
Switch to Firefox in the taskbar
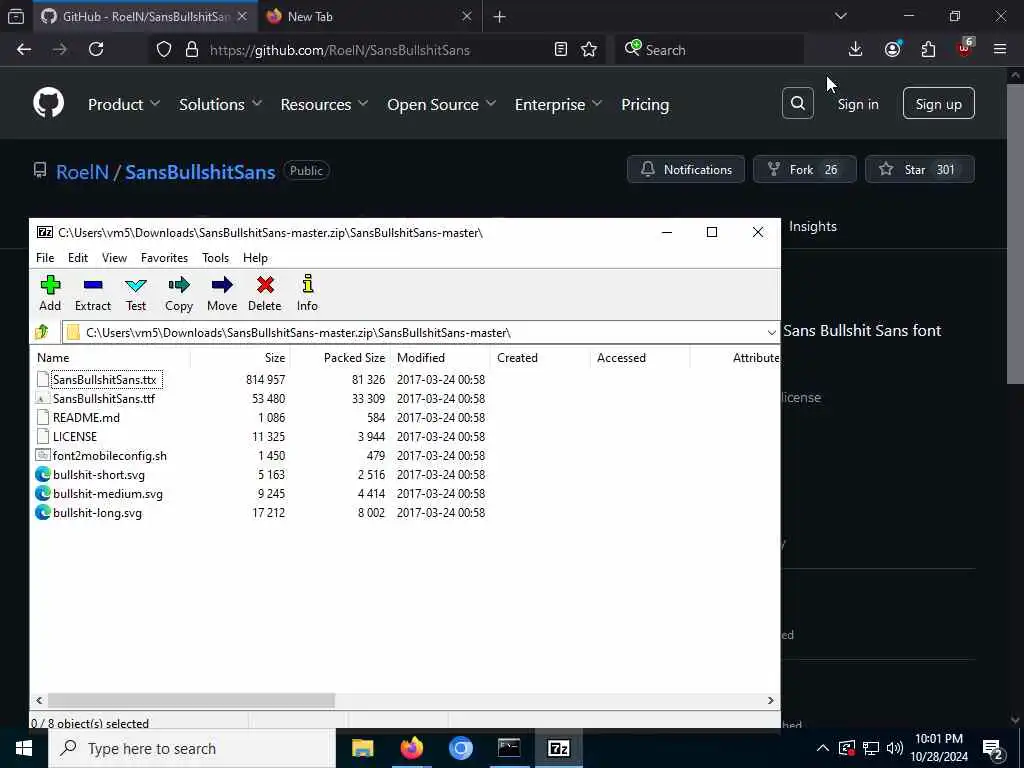[x=411, y=748]
